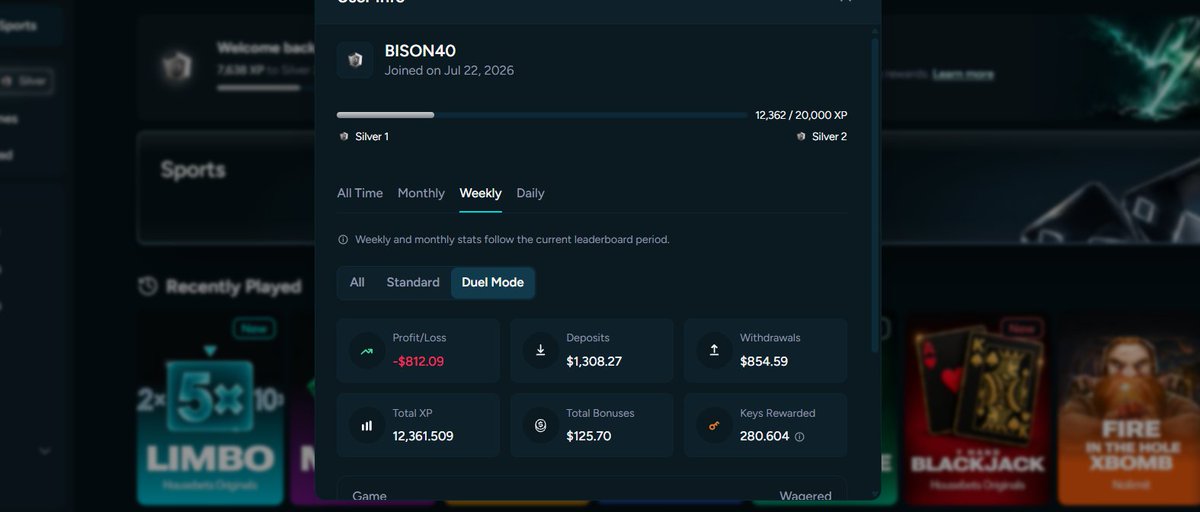Viewport: 1200px width, 512px height.
Task: Open the Daily stats tab
Action: [x=530, y=193]
